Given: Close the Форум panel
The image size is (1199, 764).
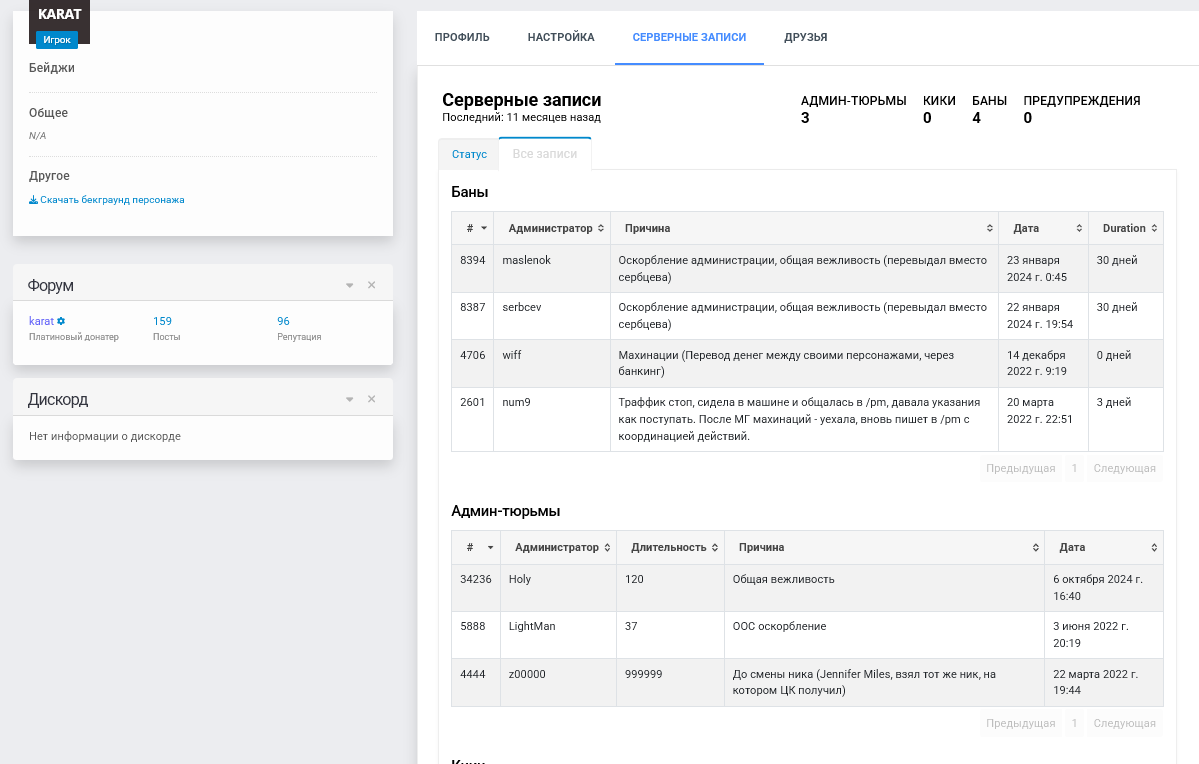Looking at the screenshot, I should tap(372, 285).
